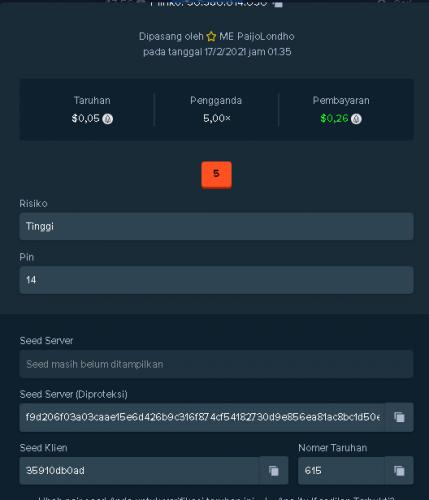Open the Keadilan Terbukti info link
The image size is (429, 500).
coord(335,498)
